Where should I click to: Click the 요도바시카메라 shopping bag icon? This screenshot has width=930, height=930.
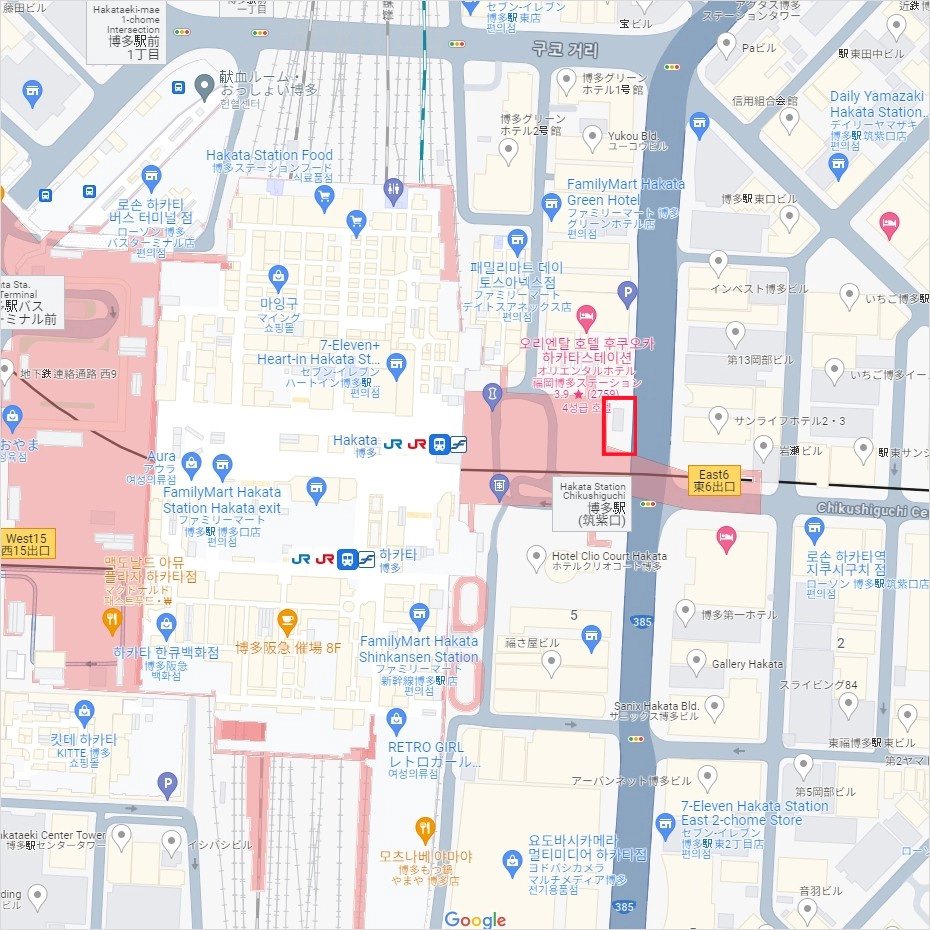click(x=512, y=862)
